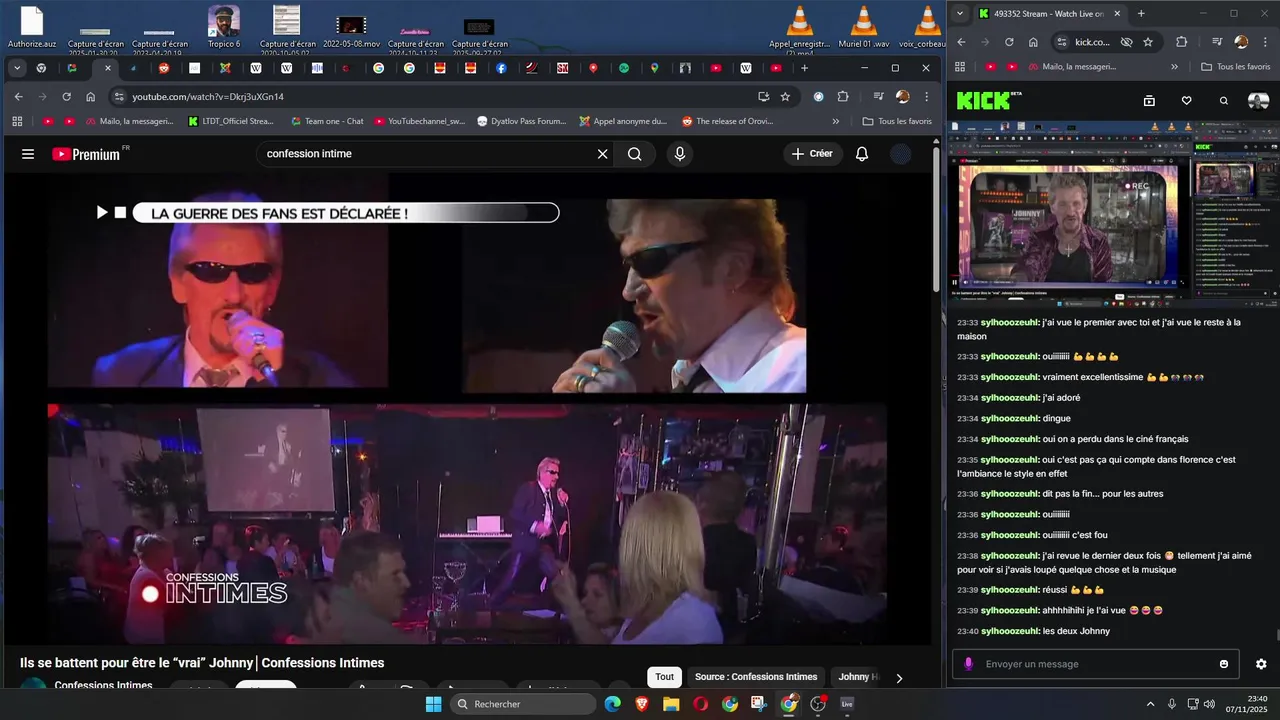Select the 'Tout' filter chip
This screenshot has height=720, width=1280.
point(665,677)
